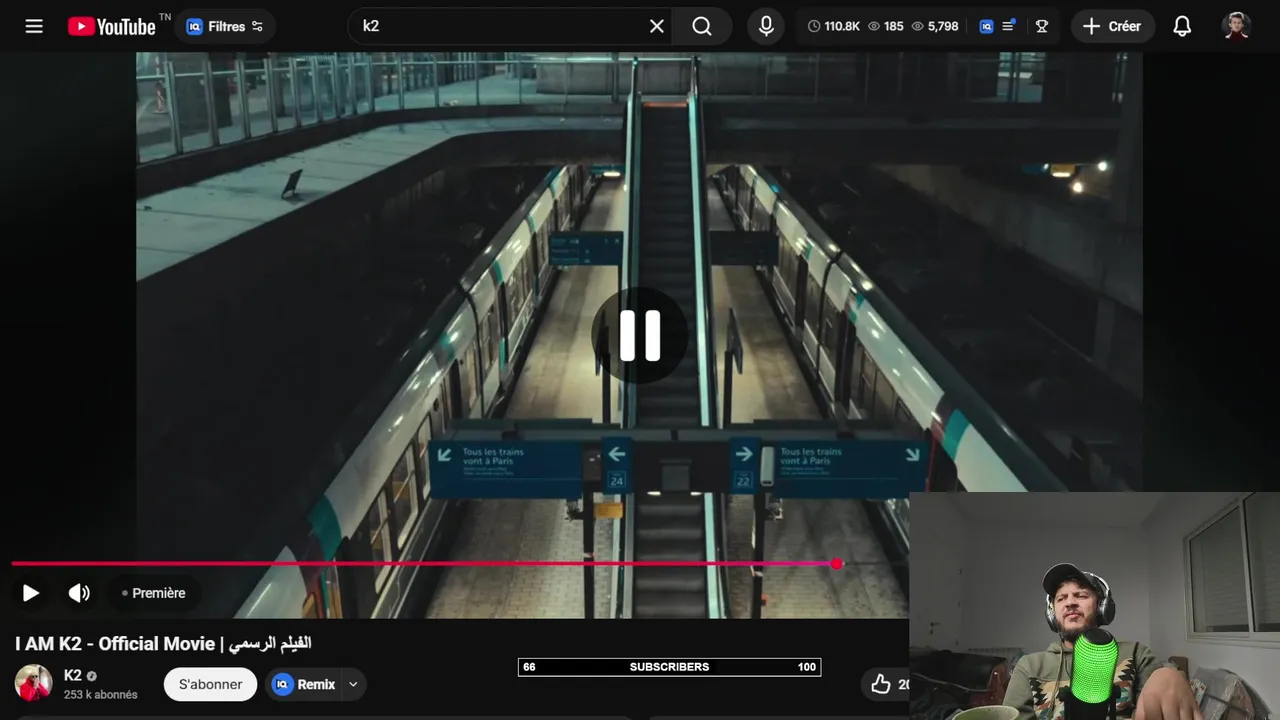Like the video with thumbs-up
The height and width of the screenshot is (720, 1280).
click(x=881, y=684)
